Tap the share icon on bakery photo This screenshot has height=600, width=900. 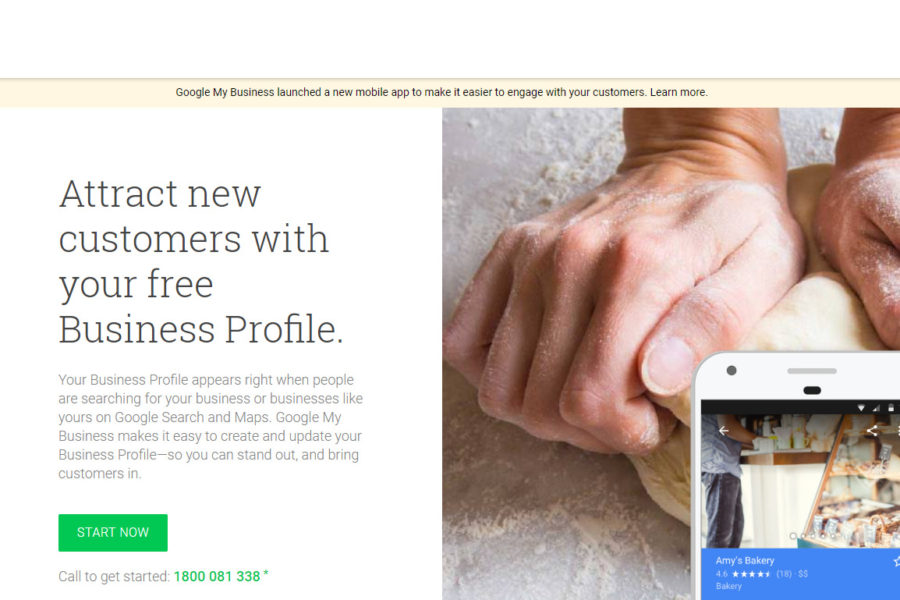click(872, 431)
